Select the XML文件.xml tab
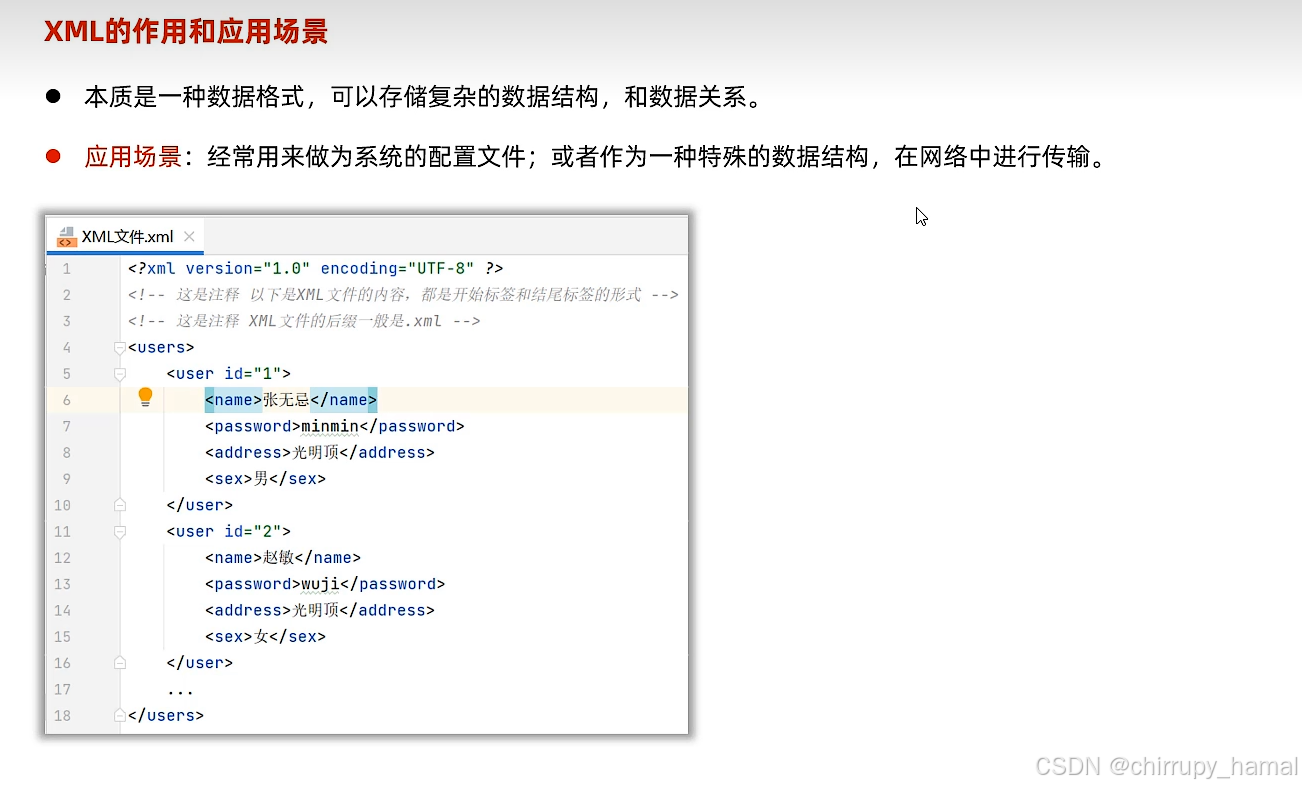This screenshot has width=1302, height=788. click(x=127, y=237)
